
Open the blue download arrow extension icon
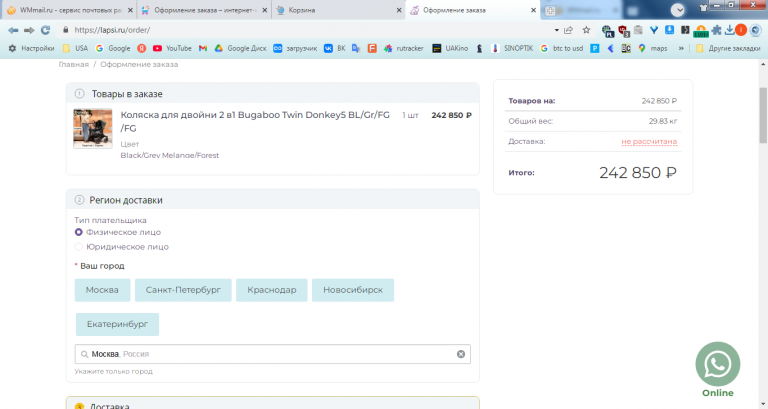670,30
